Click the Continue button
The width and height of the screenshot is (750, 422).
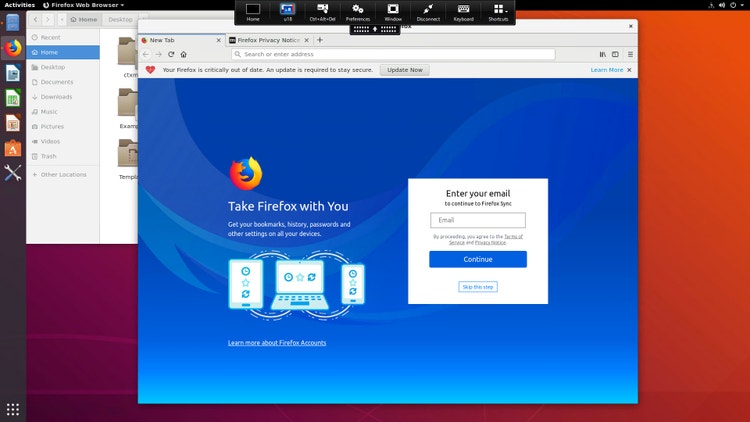[x=478, y=259]
